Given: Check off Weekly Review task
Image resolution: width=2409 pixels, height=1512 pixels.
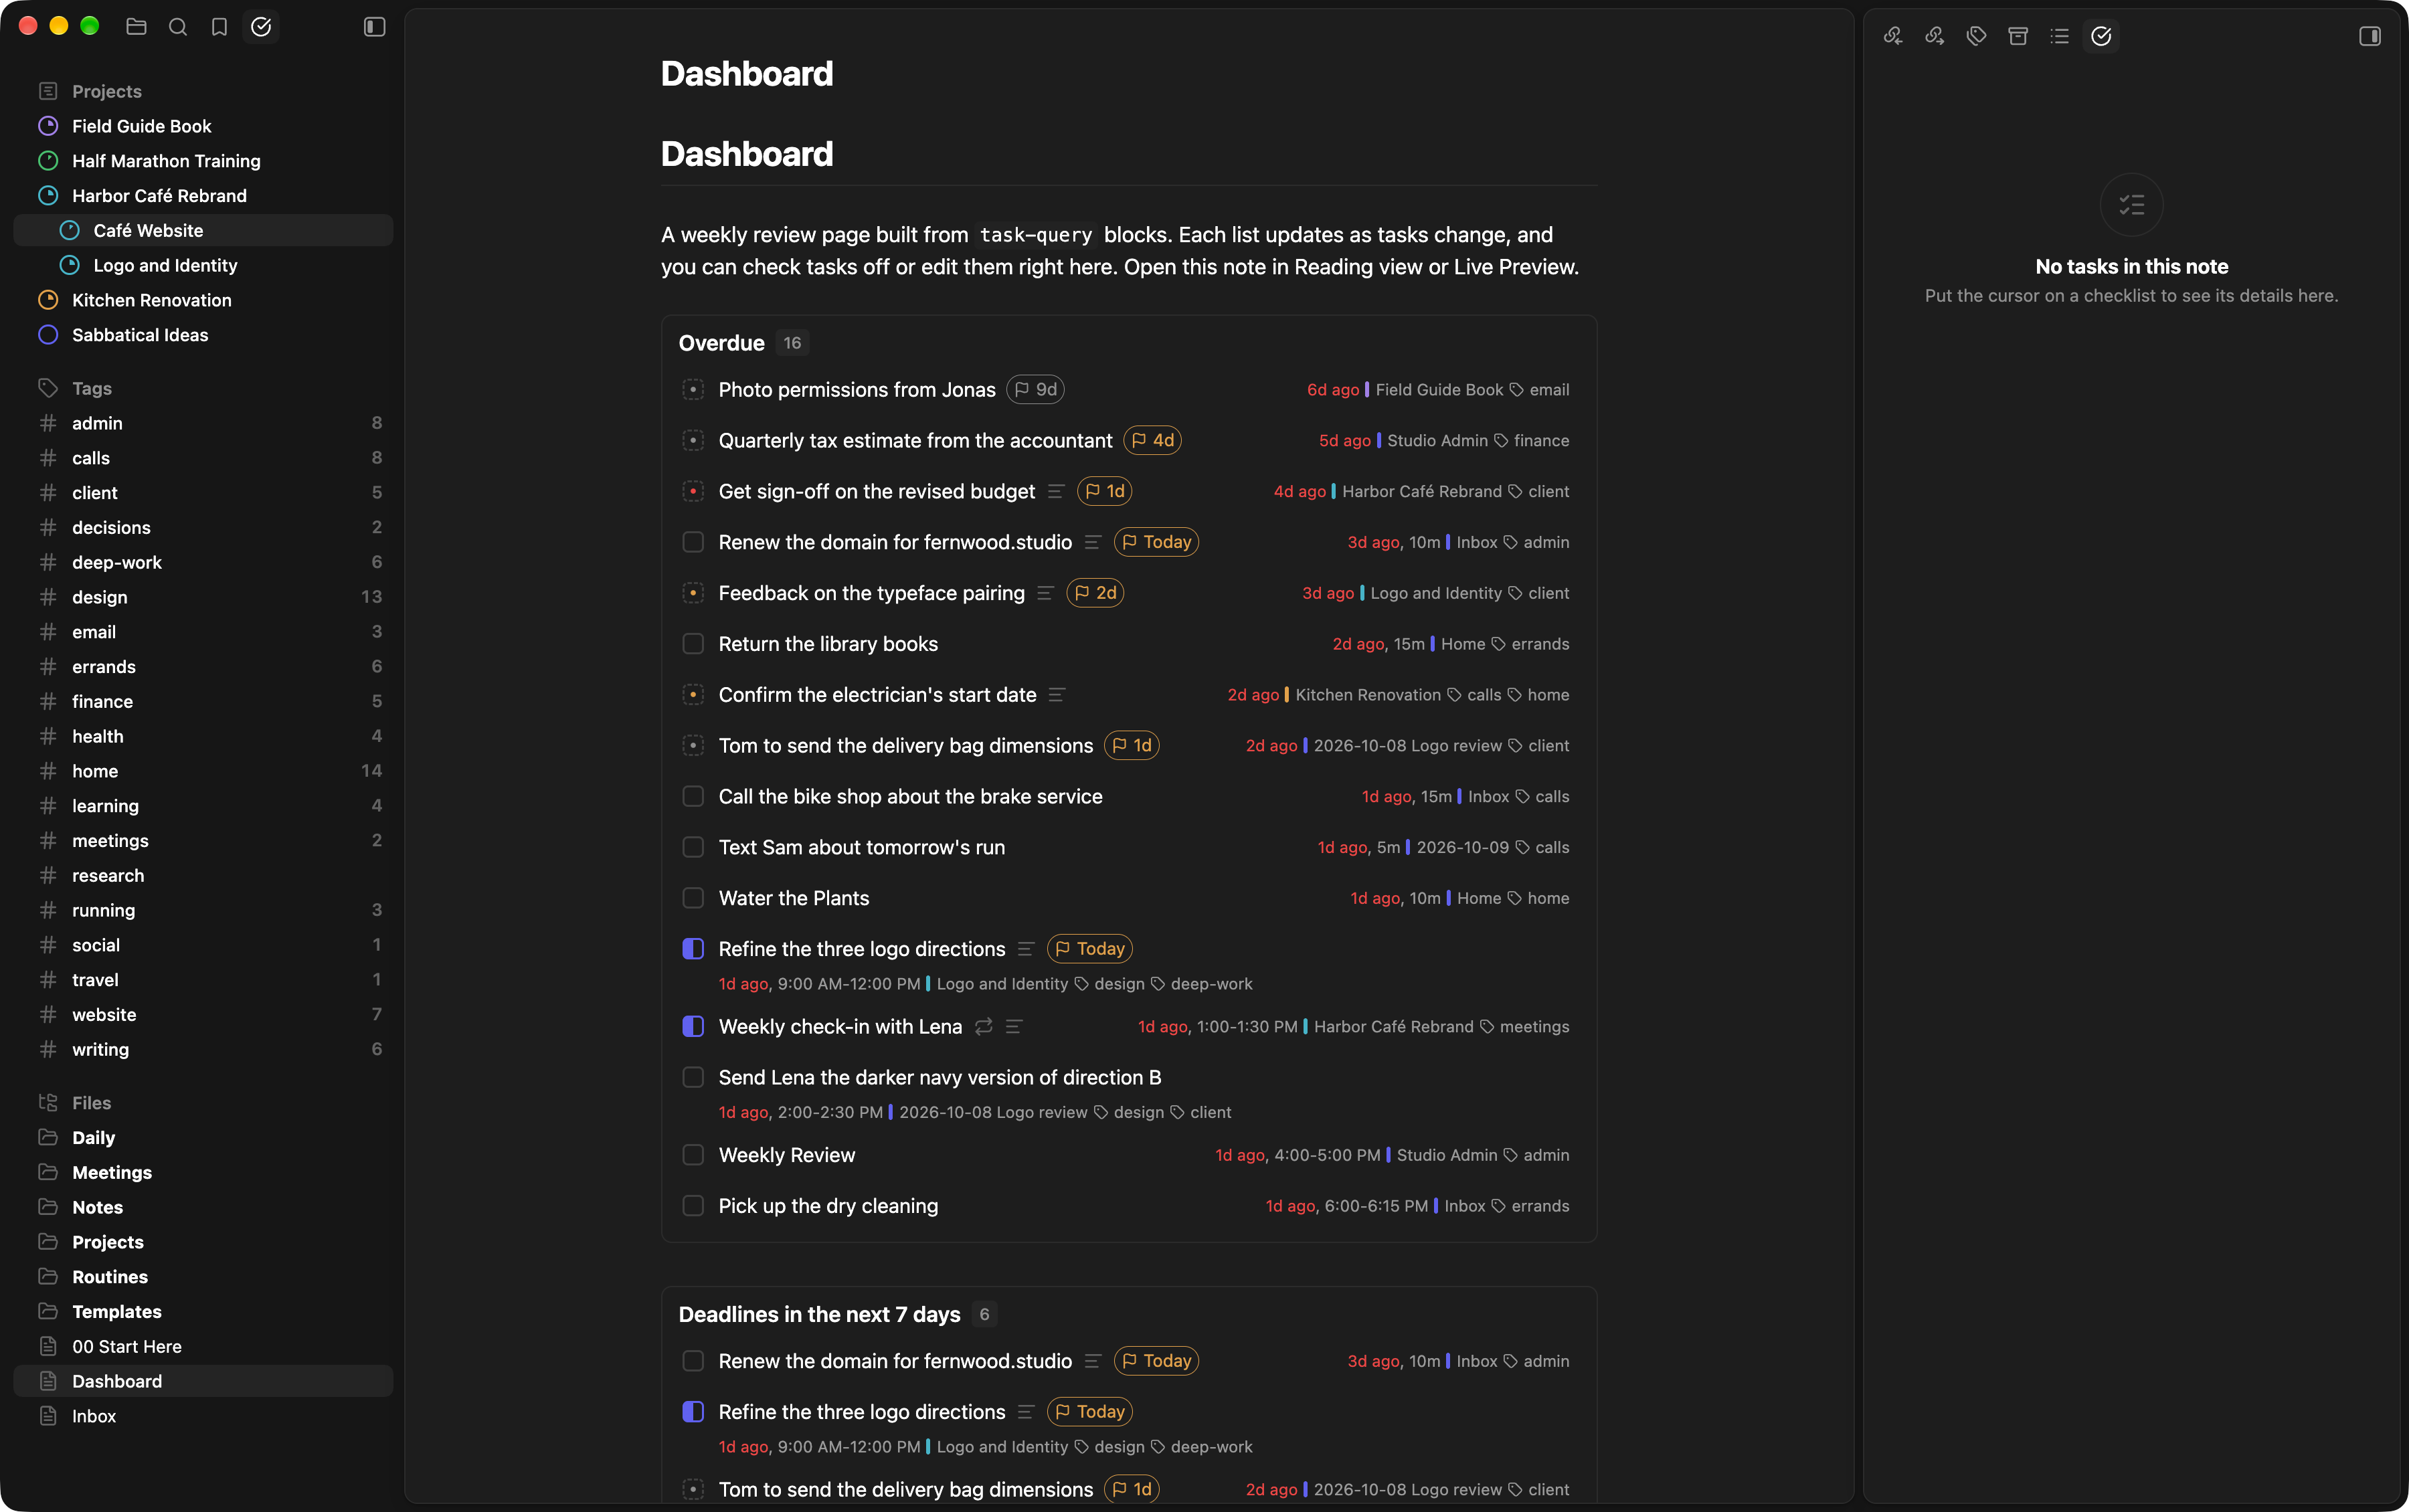Looking at the screenshot, I should pos(693,1155).
